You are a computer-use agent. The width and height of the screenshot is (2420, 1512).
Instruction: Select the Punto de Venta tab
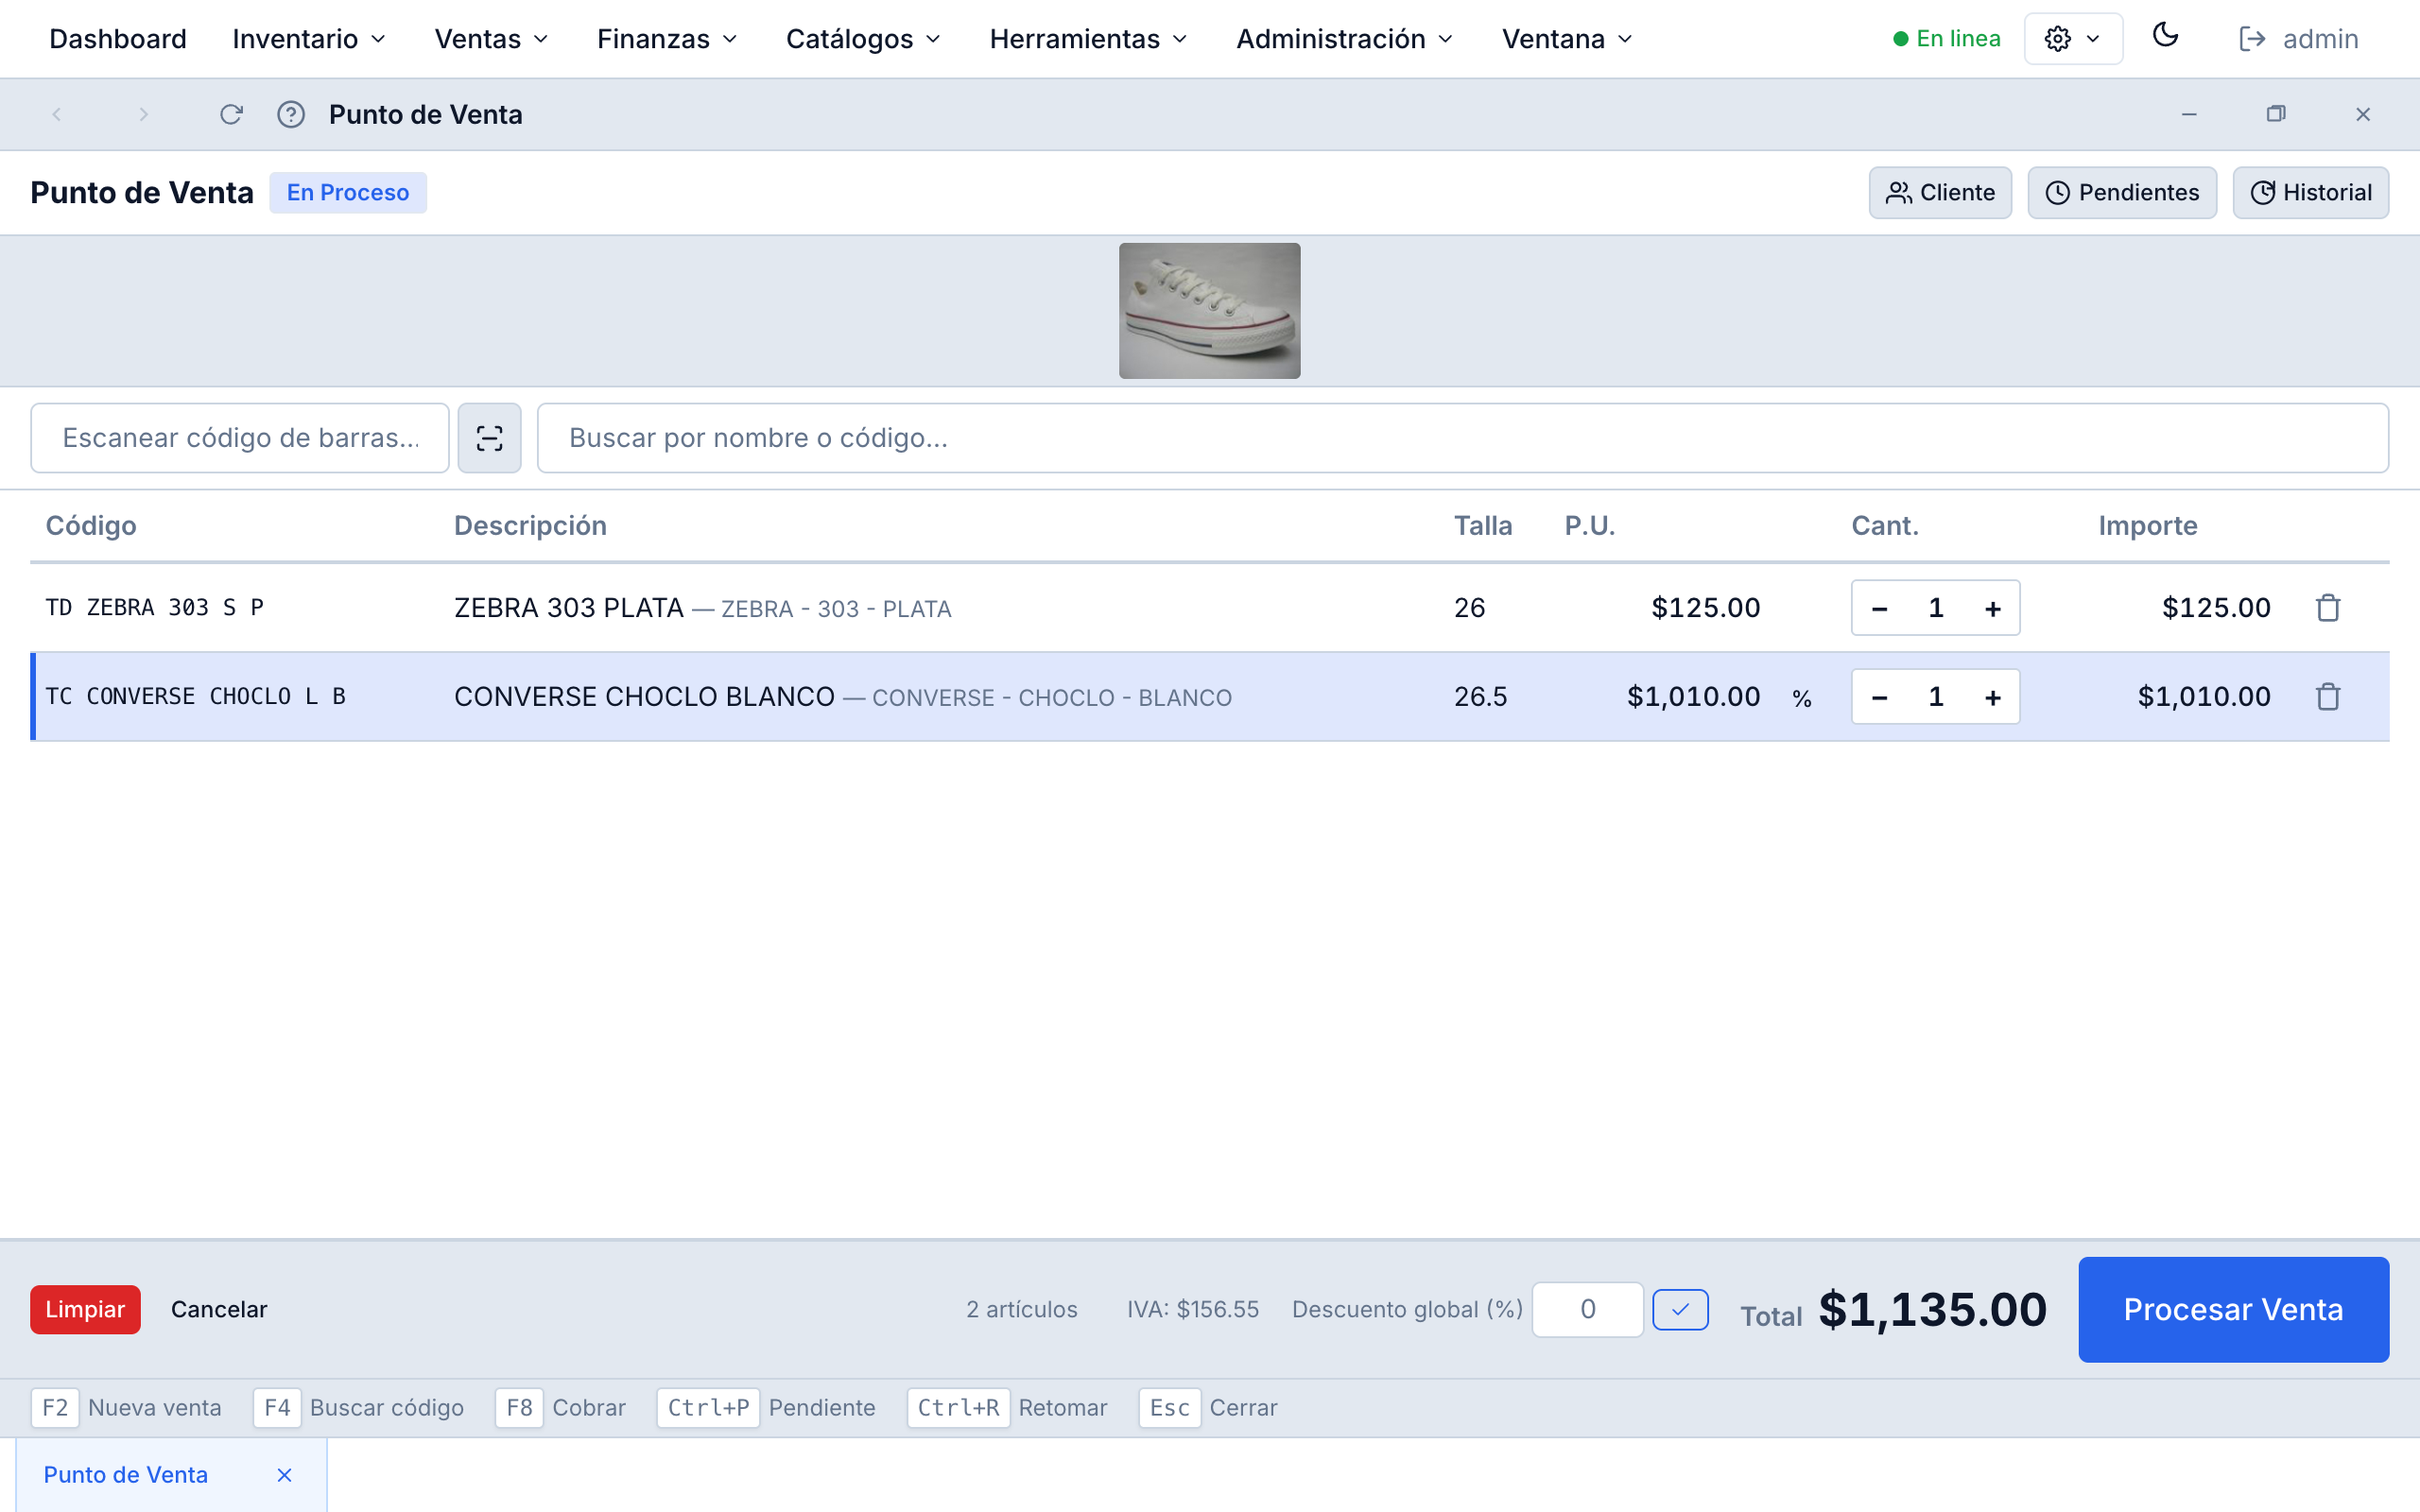(x=126, y=1474)
